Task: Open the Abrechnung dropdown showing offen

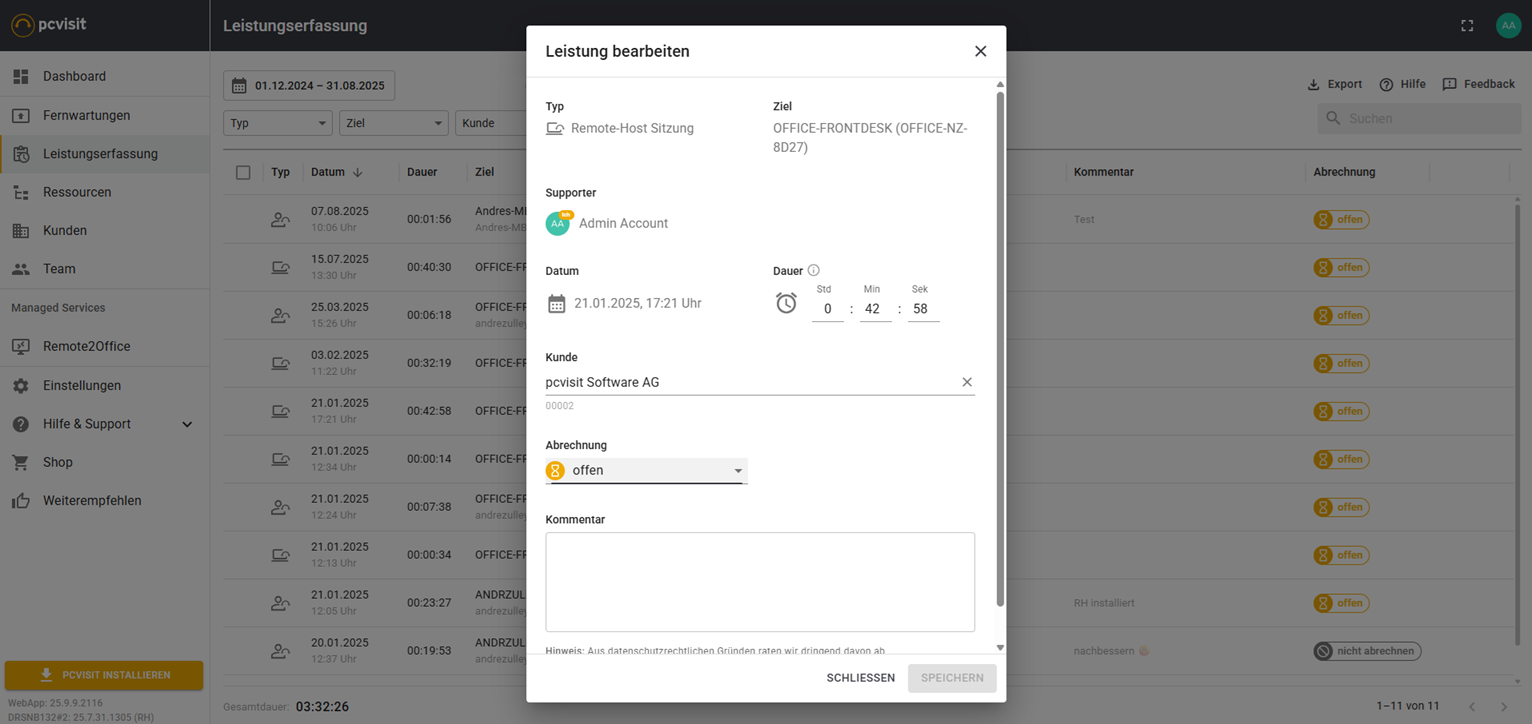Action: pyautogui.click(x=647, y=471)
